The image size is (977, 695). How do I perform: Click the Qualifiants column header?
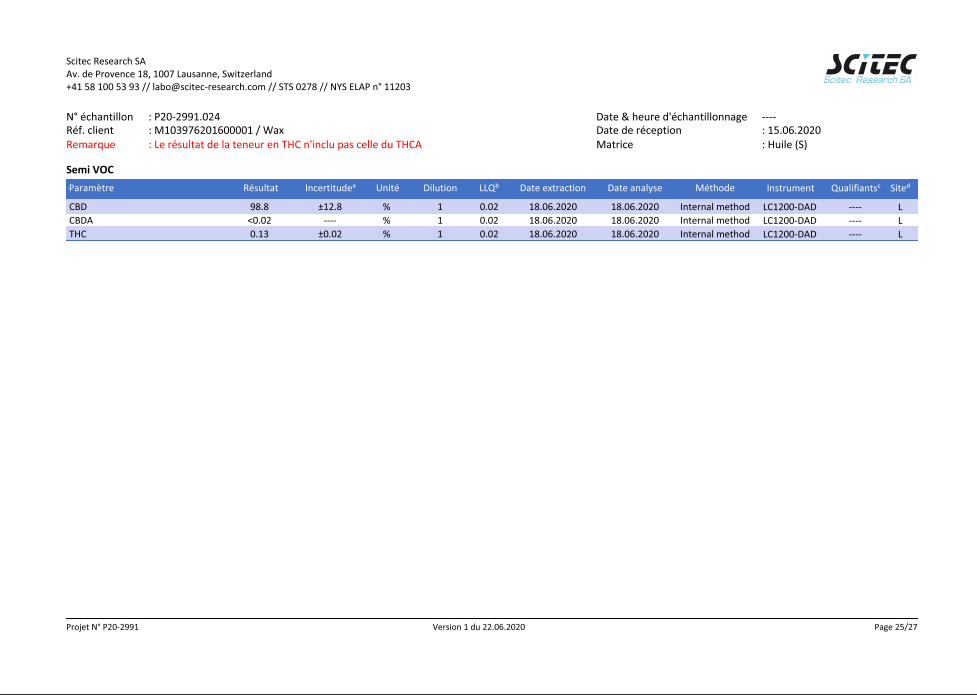click(x=855, y=188)
